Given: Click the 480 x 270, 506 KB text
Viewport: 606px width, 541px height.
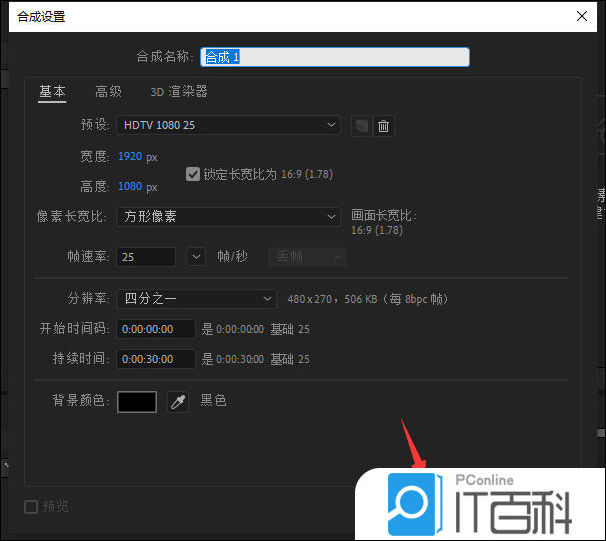Looking at the screenshot, I should click(368, 299).
